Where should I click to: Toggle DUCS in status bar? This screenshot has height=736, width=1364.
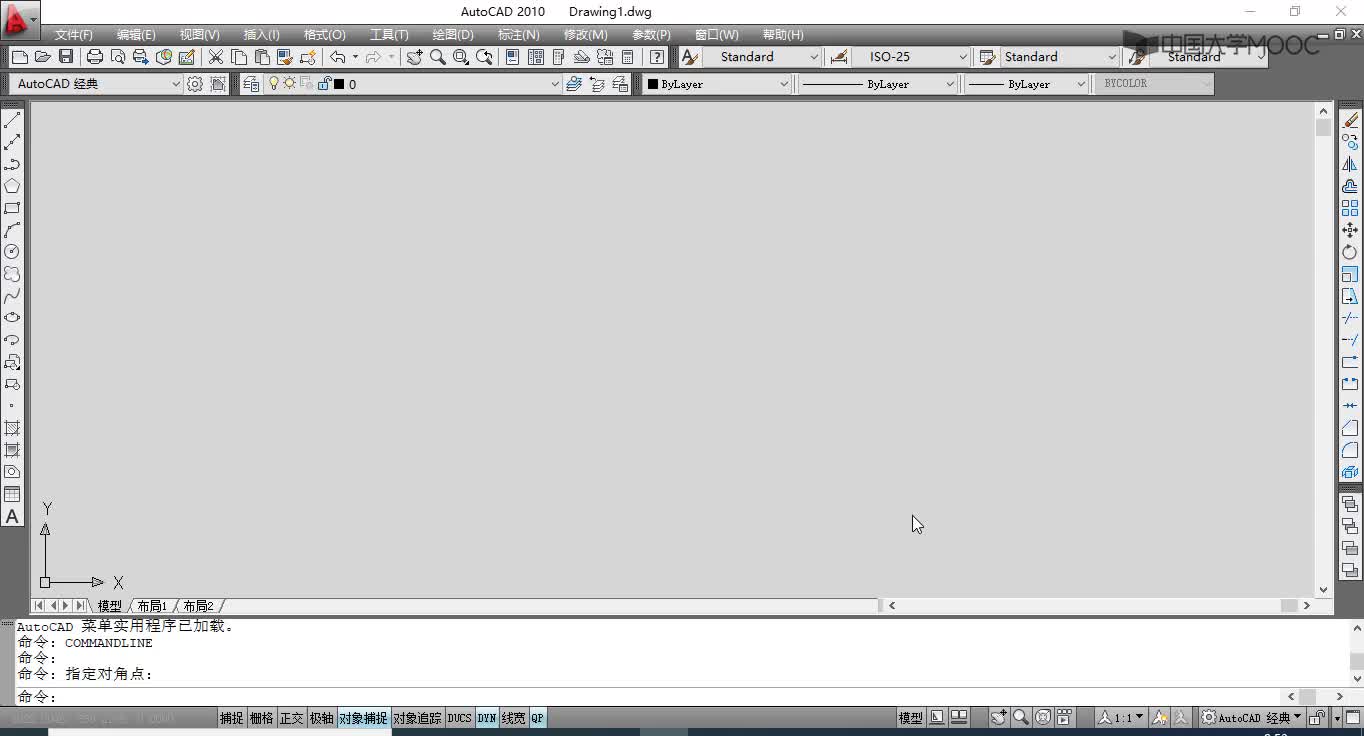pos(459,718)
